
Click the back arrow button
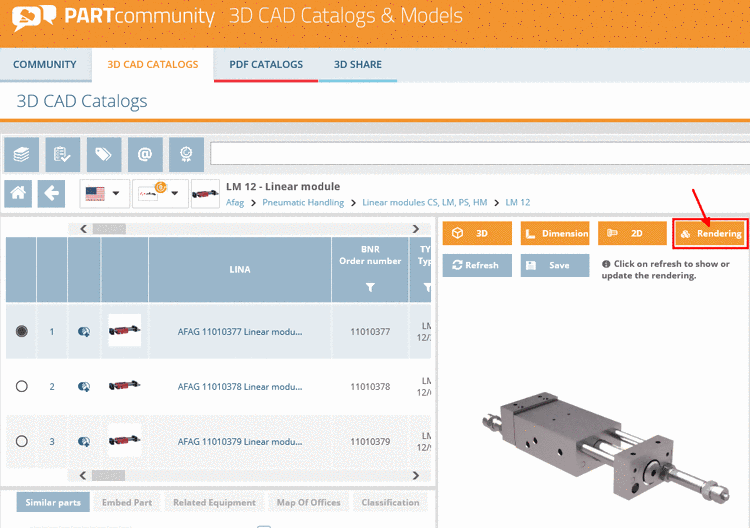(51, 194)
